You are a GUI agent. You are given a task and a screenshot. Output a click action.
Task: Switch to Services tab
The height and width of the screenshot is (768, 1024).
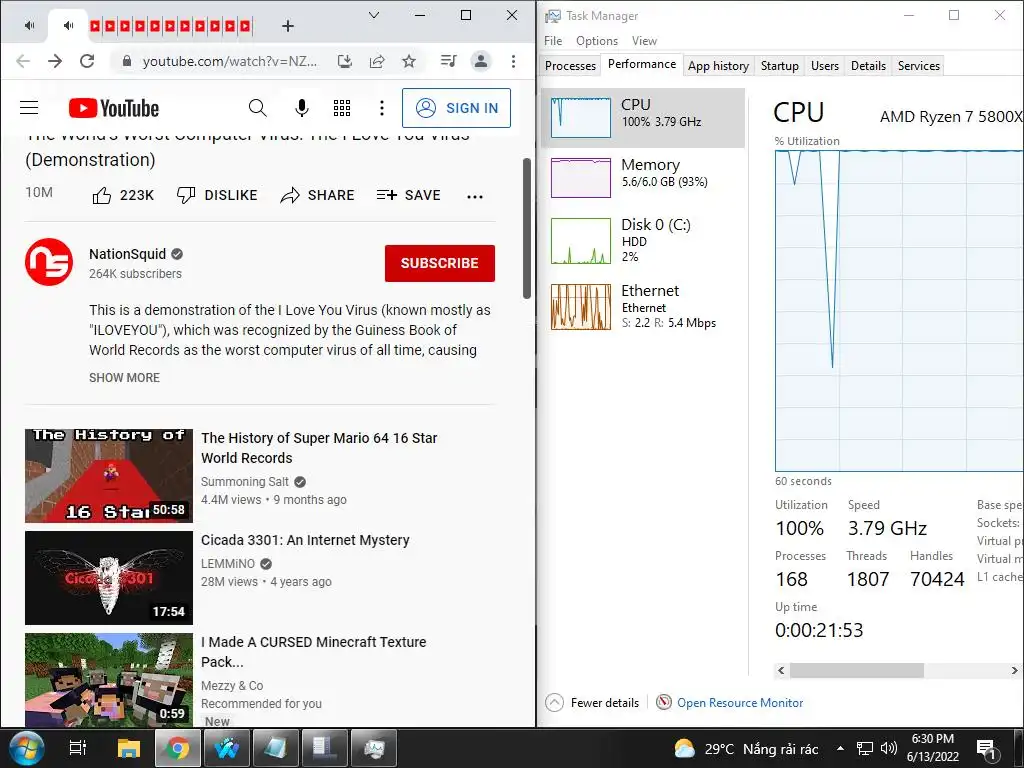coord(919,65)
